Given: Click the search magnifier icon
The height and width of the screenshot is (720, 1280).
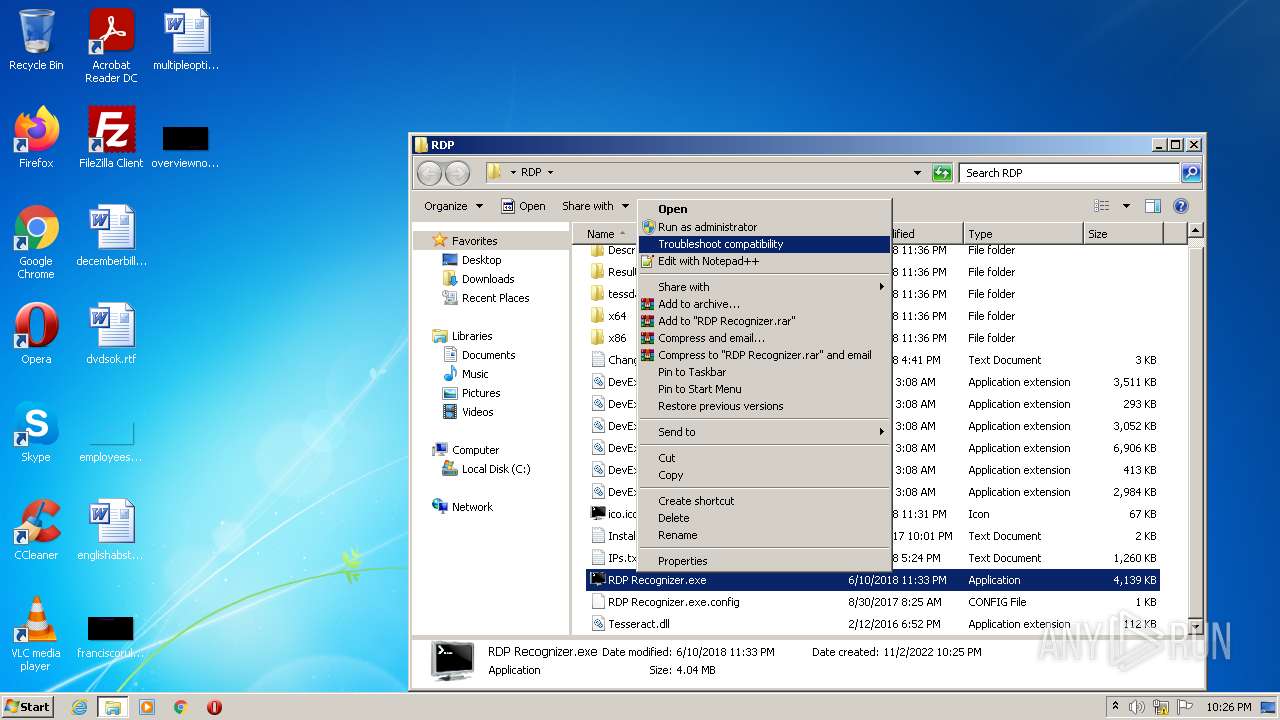Looking at the screenshot, I should [x=1191, y=173].
